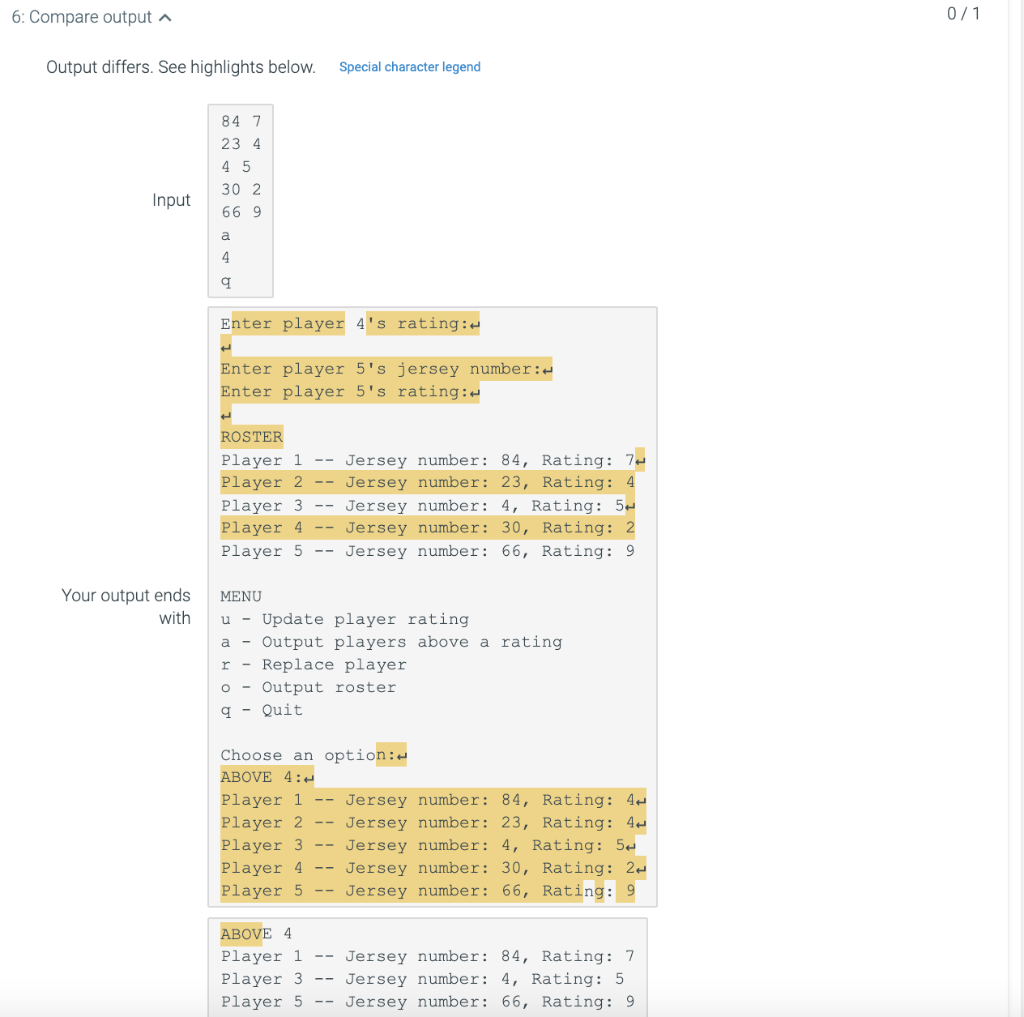Click expected line 'Player 5 -- Jersey number: 66, Rating: 9' in bottom box
The height and width of the screenshot is (1017, 1024).
pos(428,1002)
